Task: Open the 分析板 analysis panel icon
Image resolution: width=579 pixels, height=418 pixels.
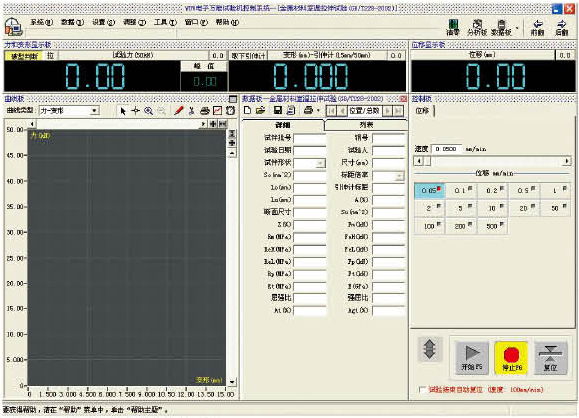Action: click(x=477, y=28)
